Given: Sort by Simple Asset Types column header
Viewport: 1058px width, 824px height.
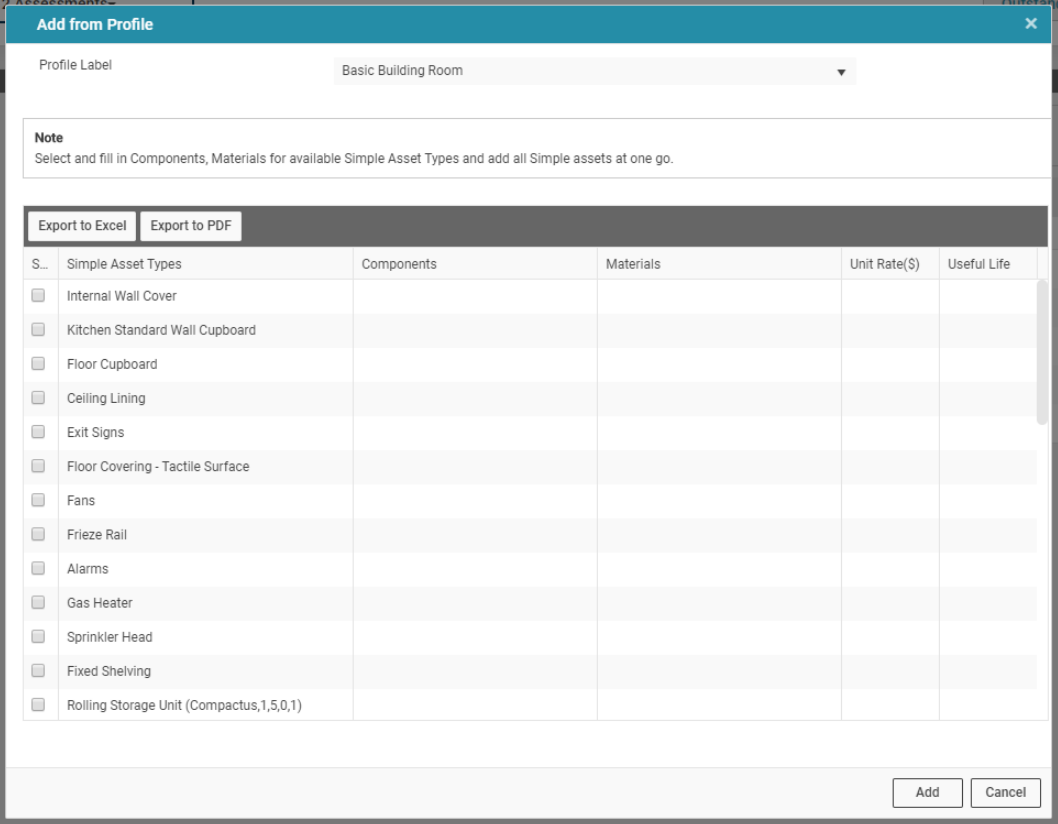Looking at the screenshot, I should [x=124, y=264].
